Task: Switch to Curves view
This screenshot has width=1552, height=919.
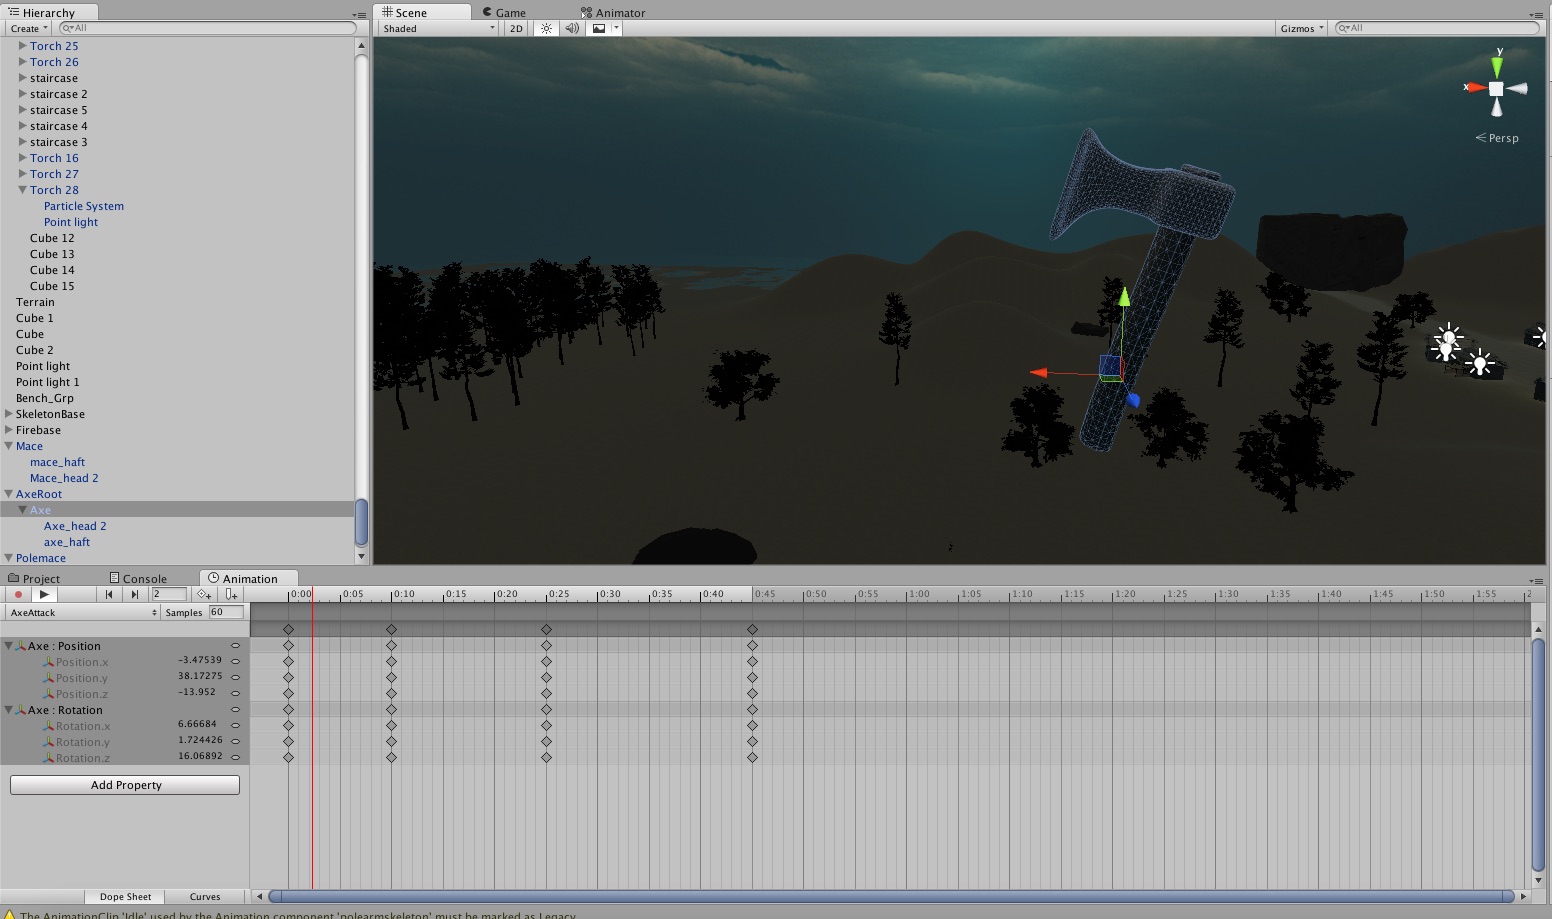Action: (x=205, y=896)
